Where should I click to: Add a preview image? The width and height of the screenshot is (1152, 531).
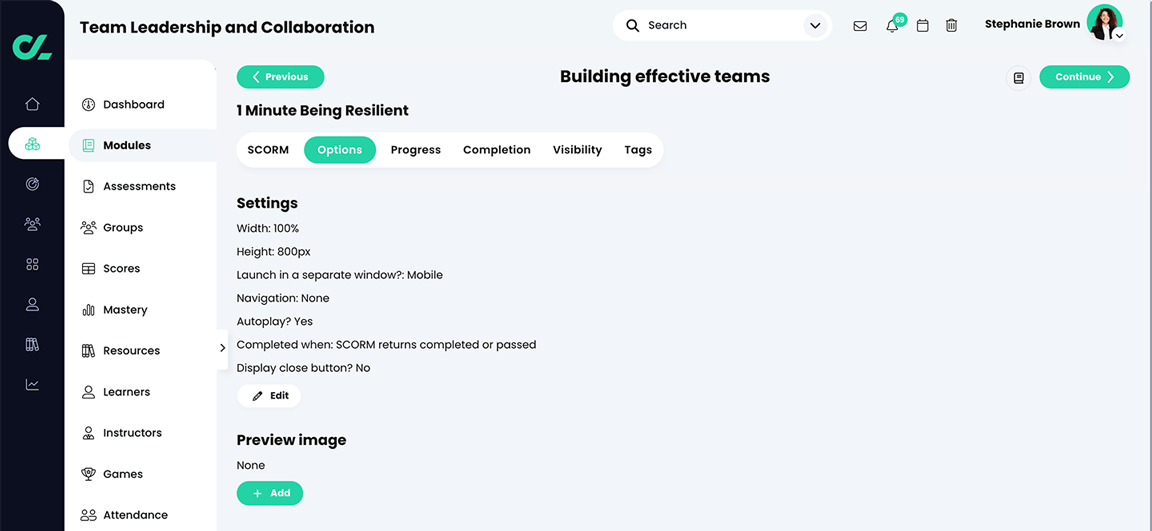coord(270,494)
